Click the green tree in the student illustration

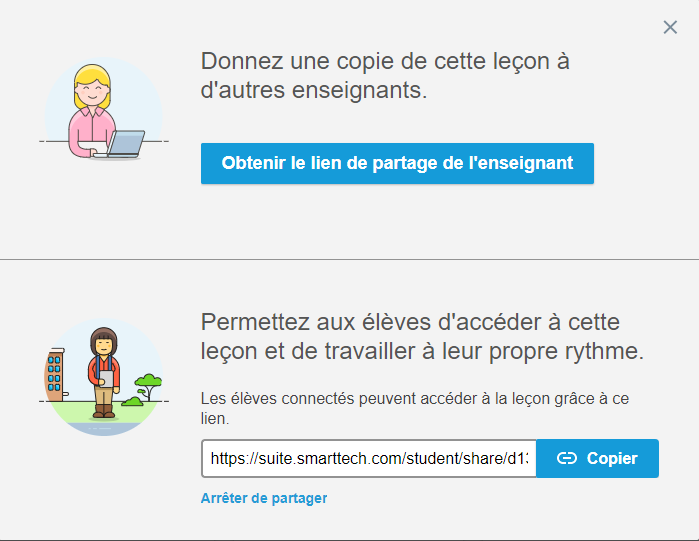(148, 381)
